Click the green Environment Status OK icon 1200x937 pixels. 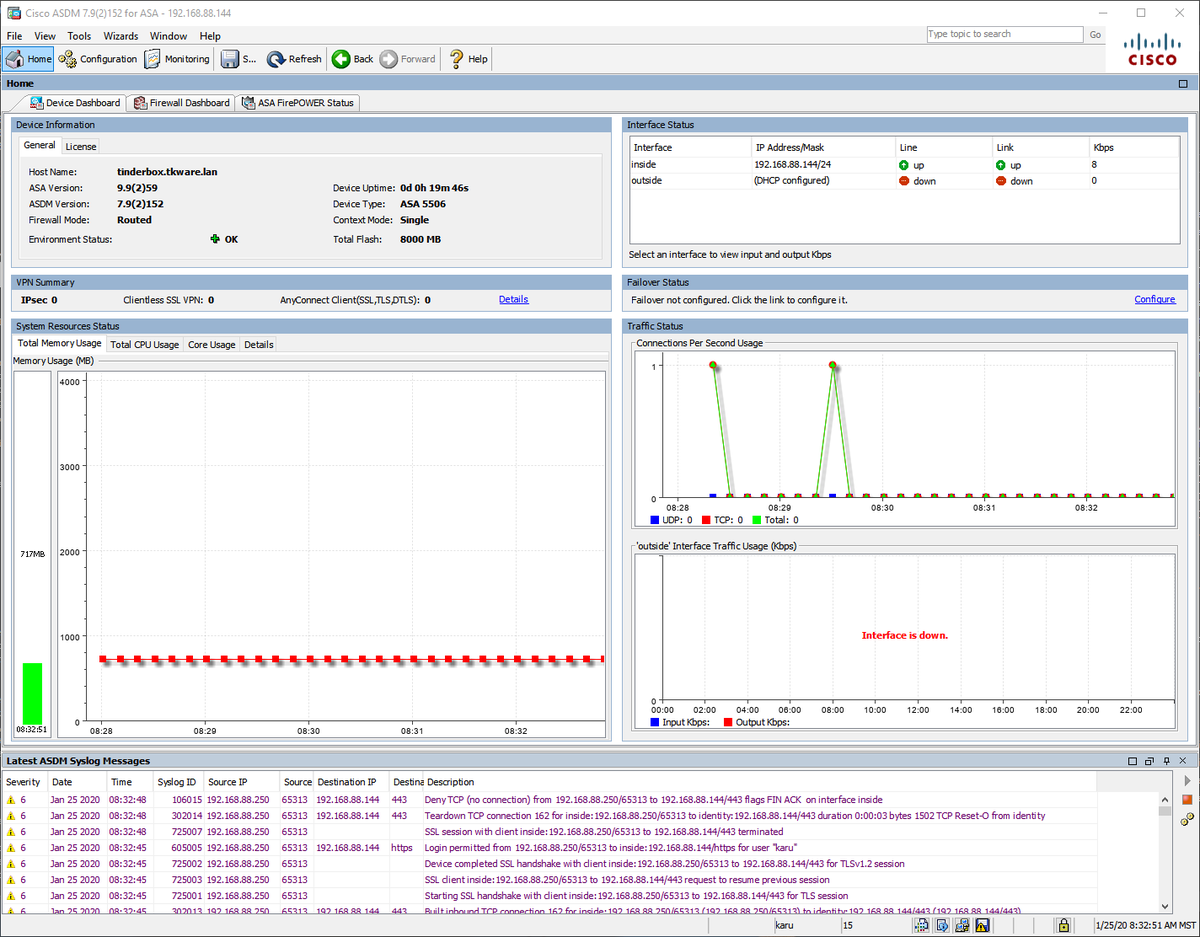214,239
